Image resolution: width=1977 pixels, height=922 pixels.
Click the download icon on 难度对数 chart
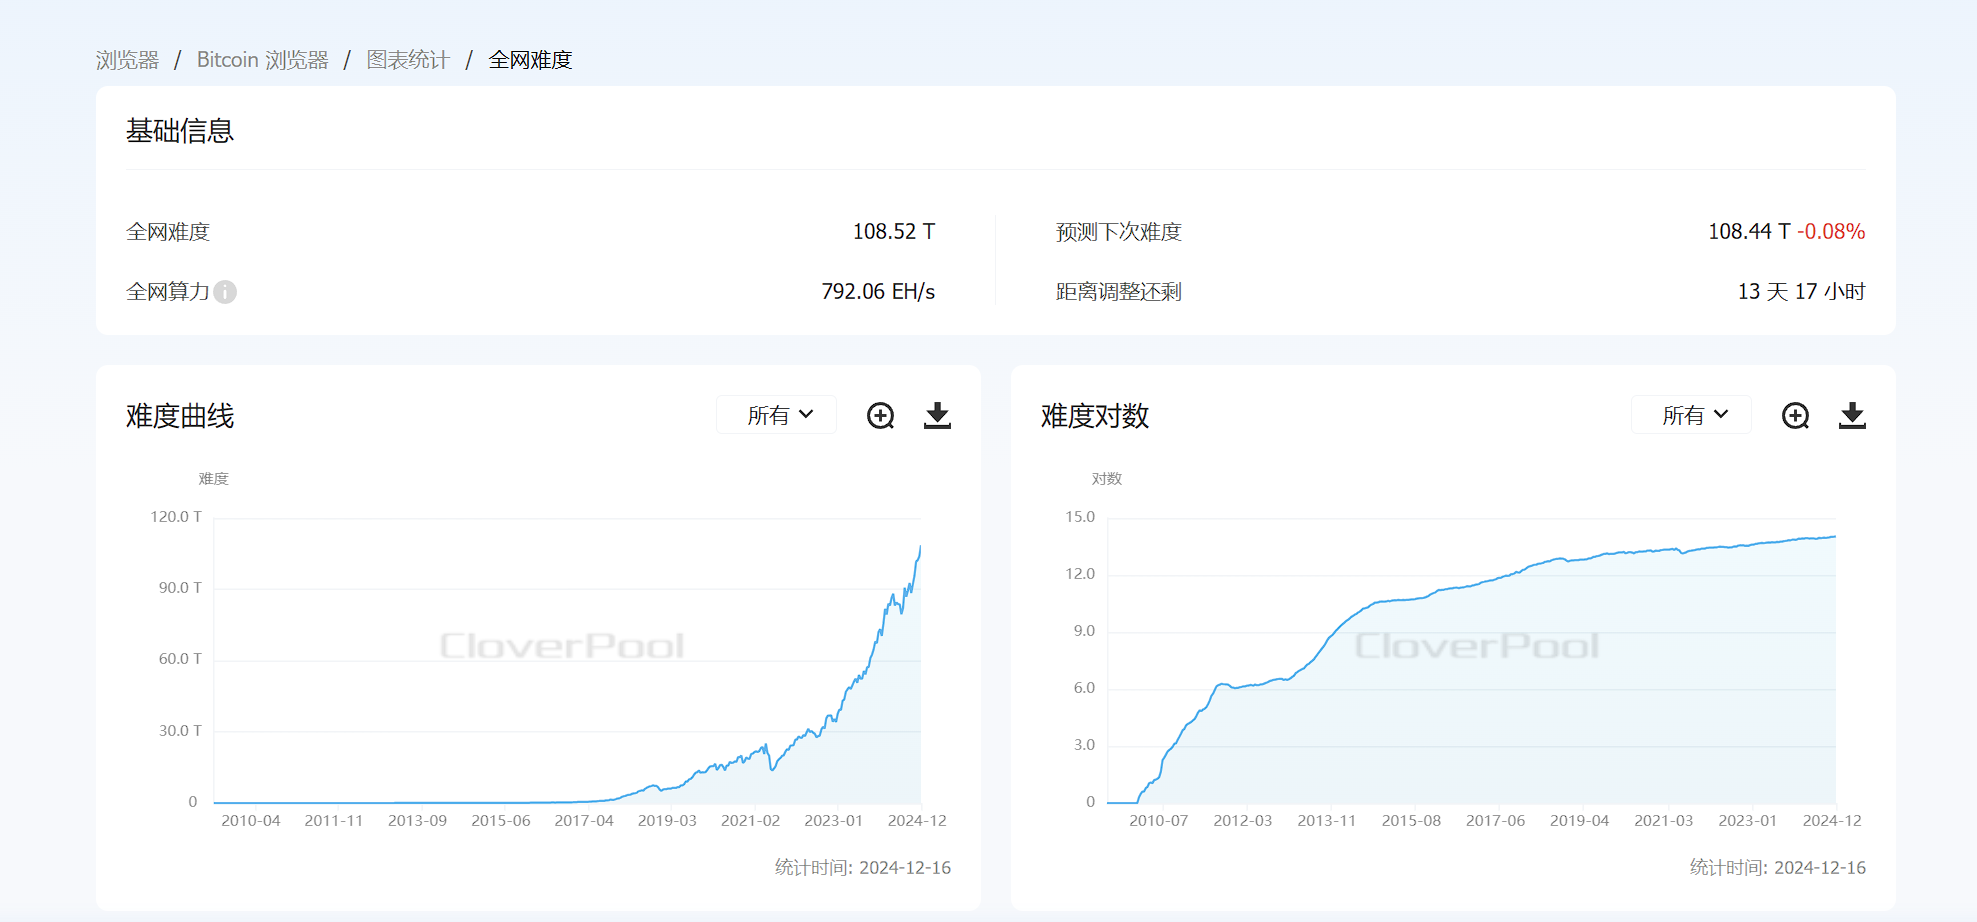[x=1852, y=414]
